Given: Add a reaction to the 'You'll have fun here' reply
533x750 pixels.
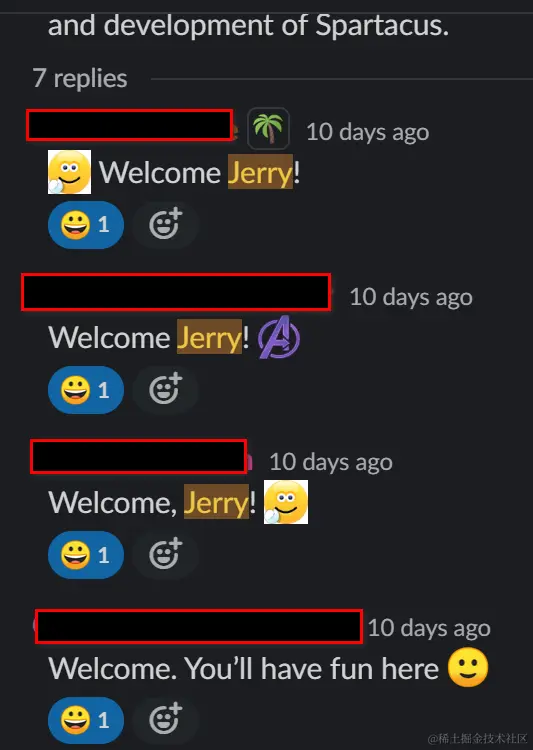Looking at the screenshot, I should [x=166, y=720].
